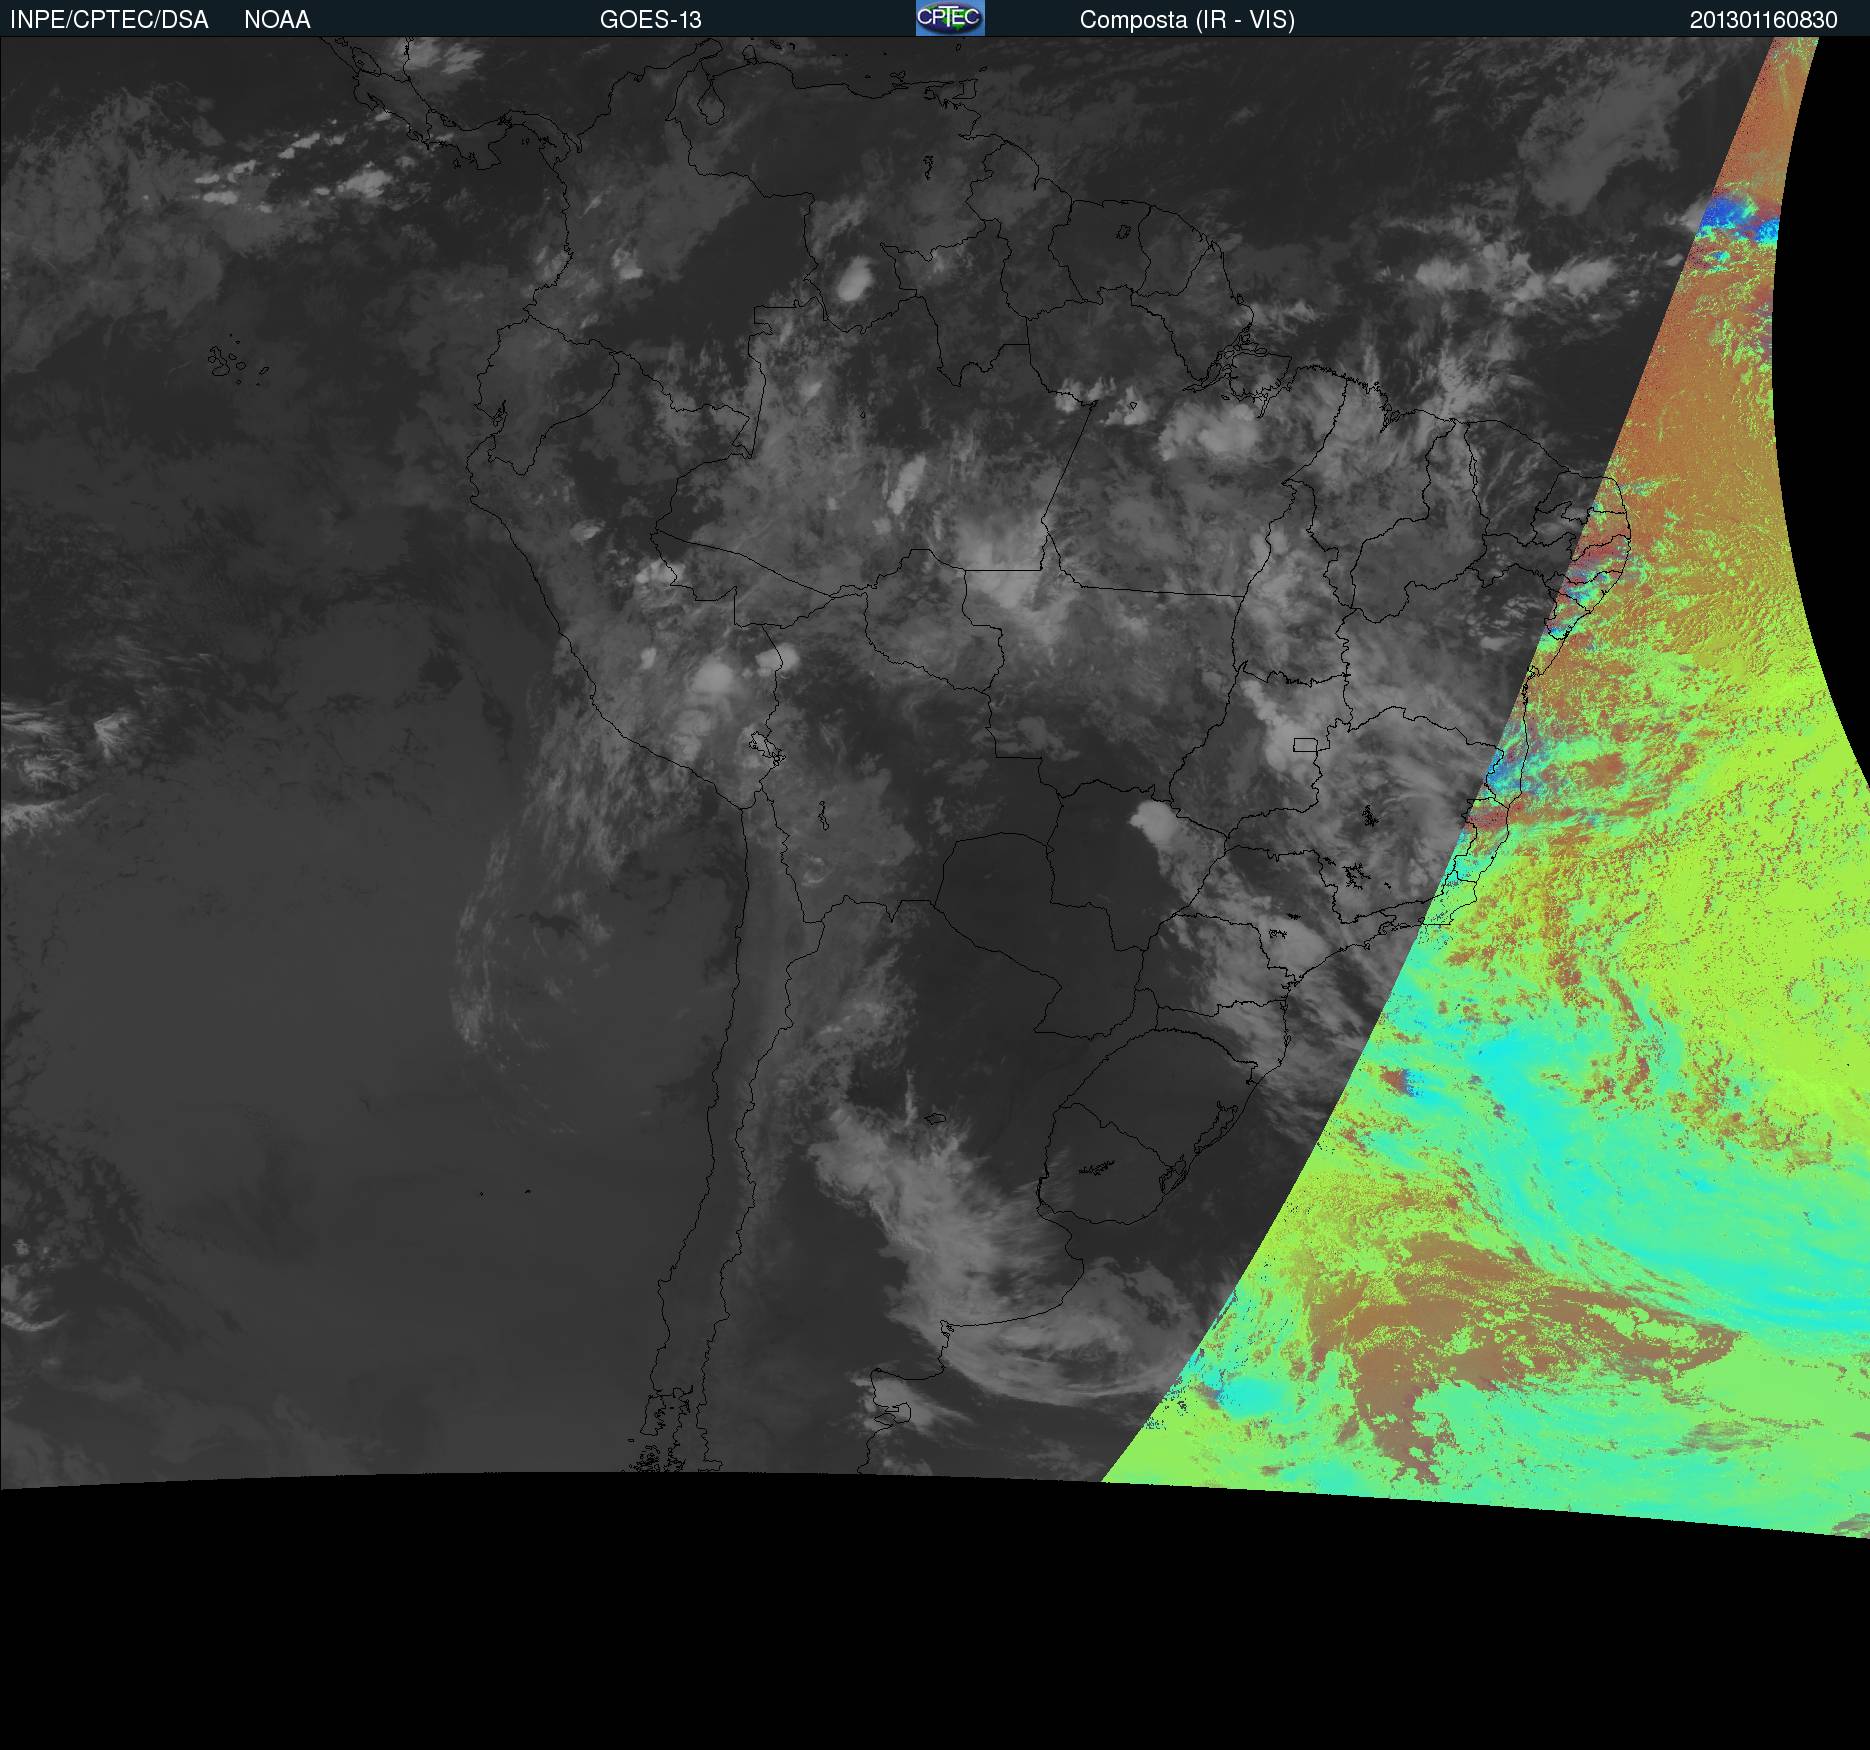Click the 201301160830 timestamp
The height and width of the screenshot is (1750, 1870).
[1763, 20]
